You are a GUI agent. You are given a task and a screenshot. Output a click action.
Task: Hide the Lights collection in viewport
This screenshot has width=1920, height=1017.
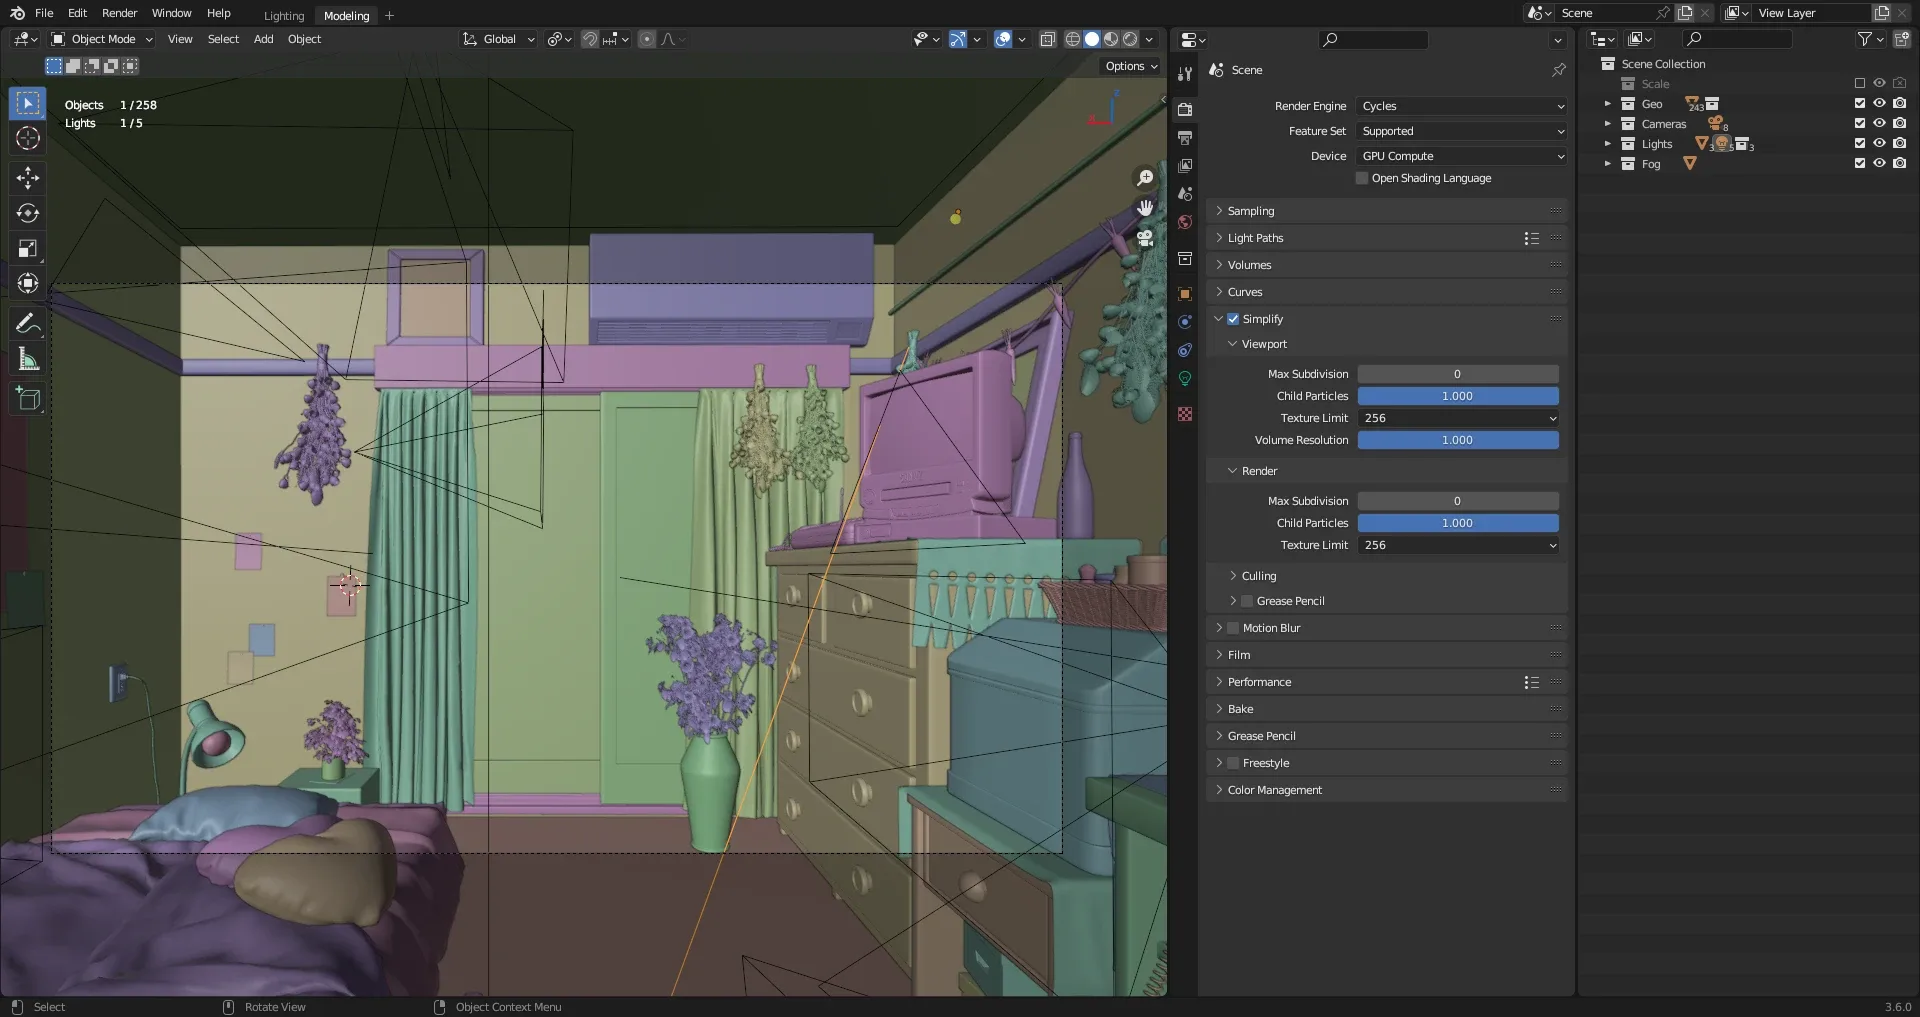(1880, 143)
